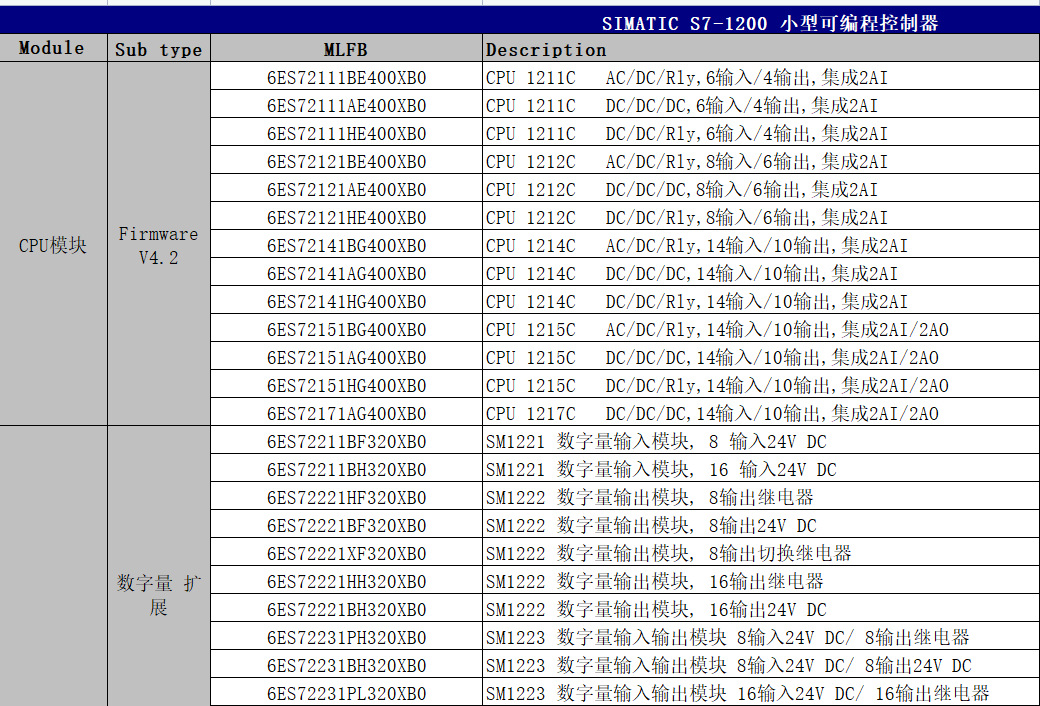This screenshot has width=1040, height=706.
Task: Click CPU 1211C AC/DC/Rly description
Action: [x=761, y=77]
